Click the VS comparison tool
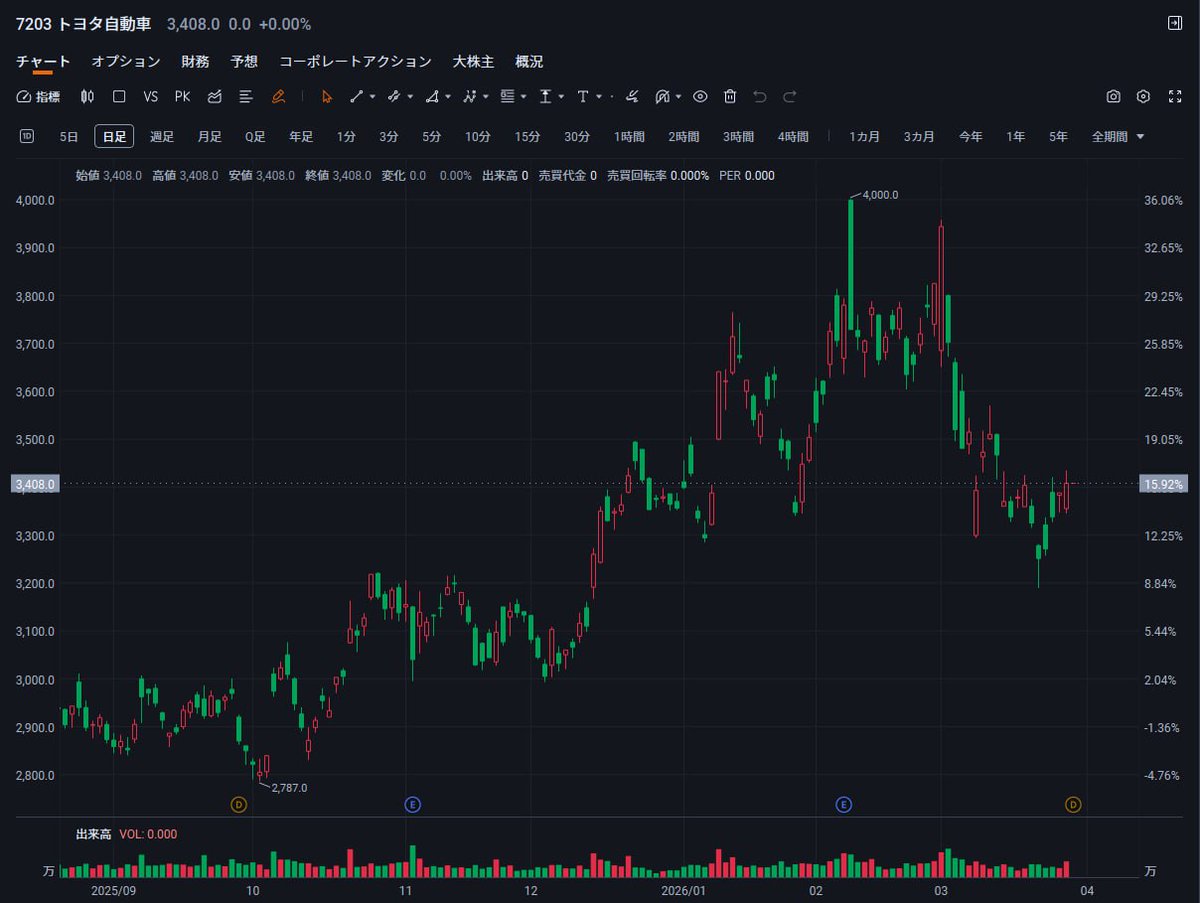The height and width of the screenshot is (903, 1200). [151, 97]
